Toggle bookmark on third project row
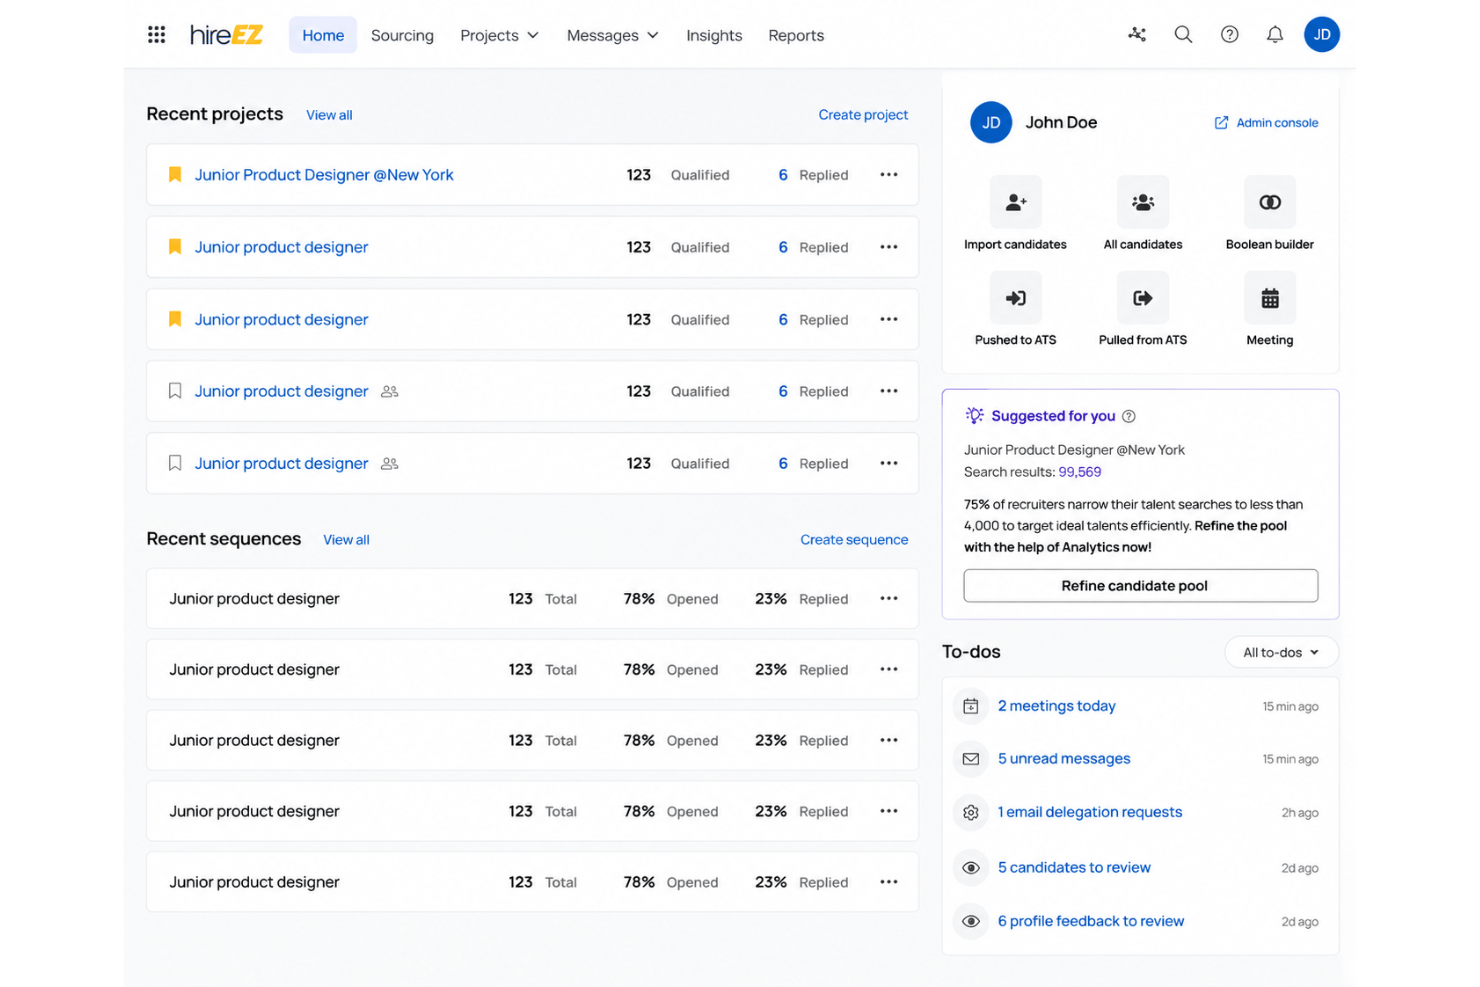The height and width of the screenshot is (987, 1480). tap(175, 320)
